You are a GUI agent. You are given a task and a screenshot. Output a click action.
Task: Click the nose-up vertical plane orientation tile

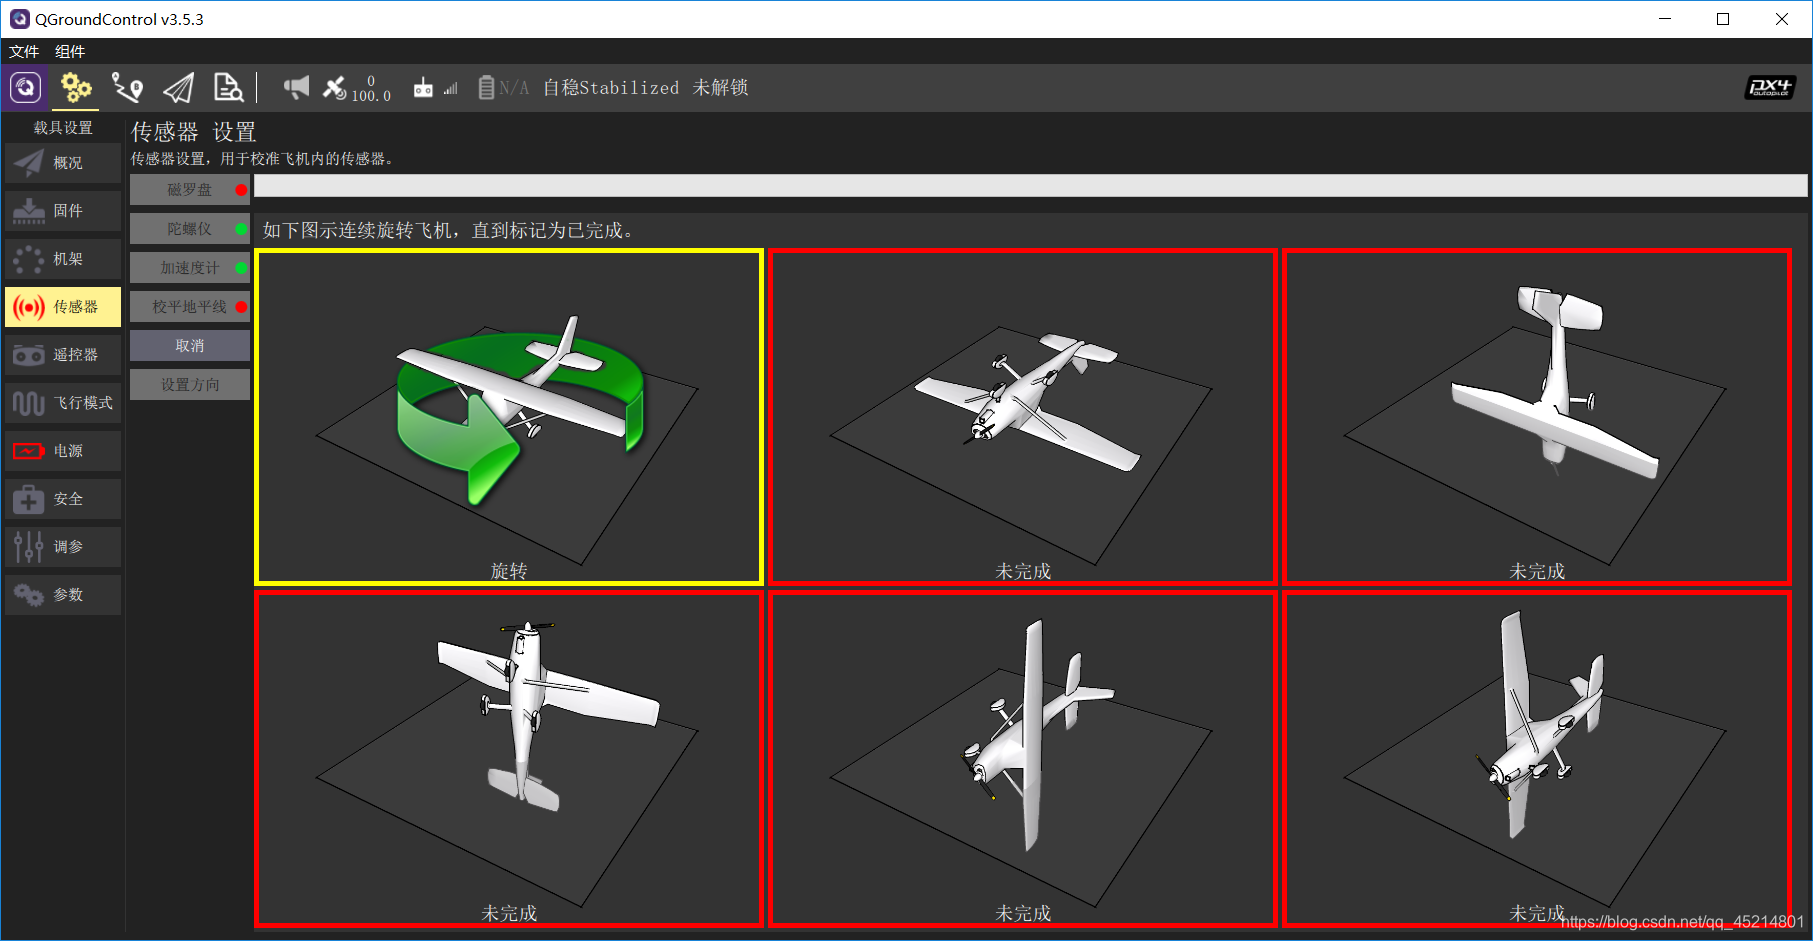pyautogui.click(x=509, y=759)
